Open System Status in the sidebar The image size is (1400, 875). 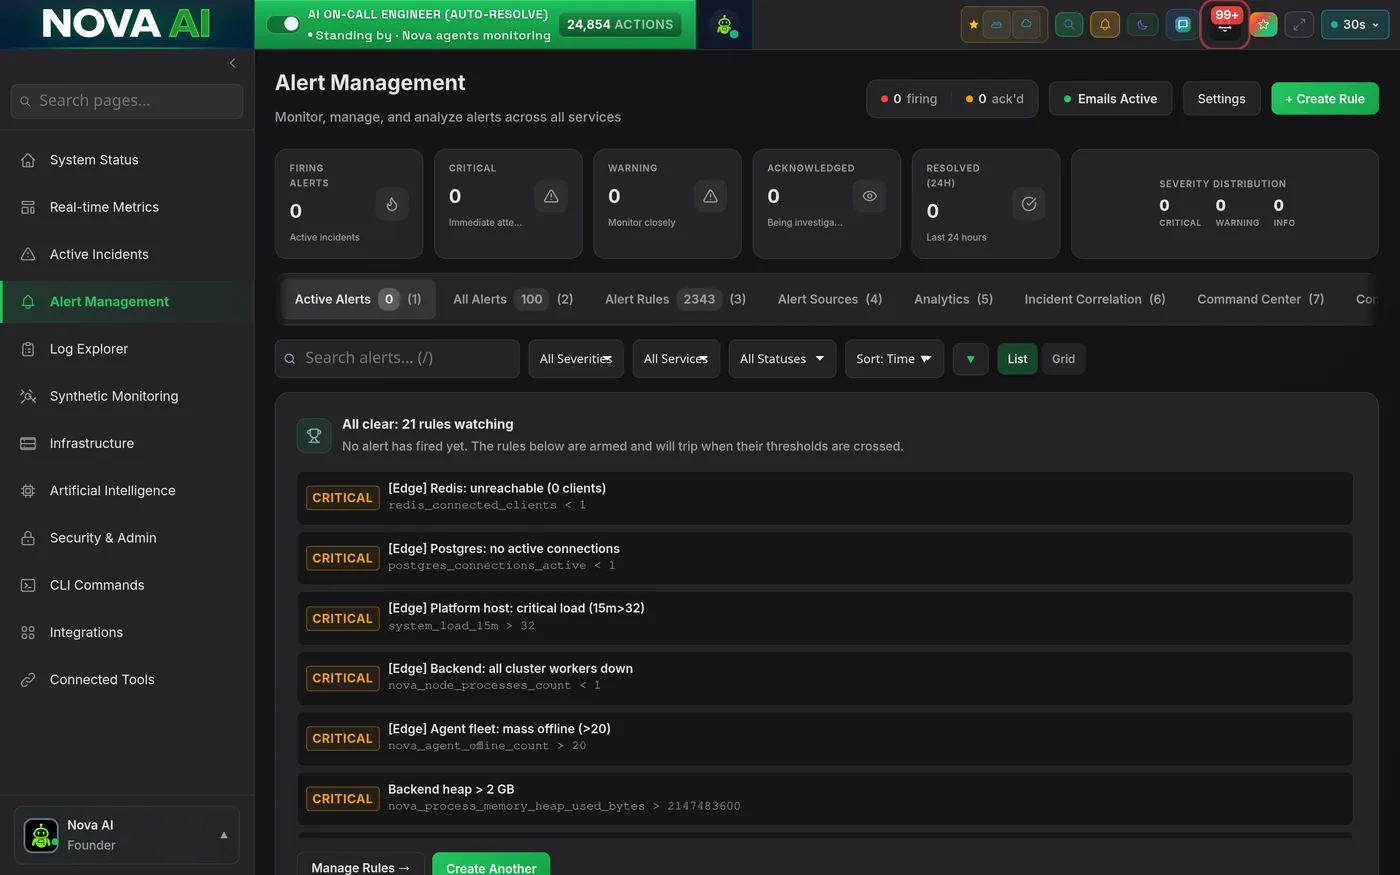click(x=127, y=160)
